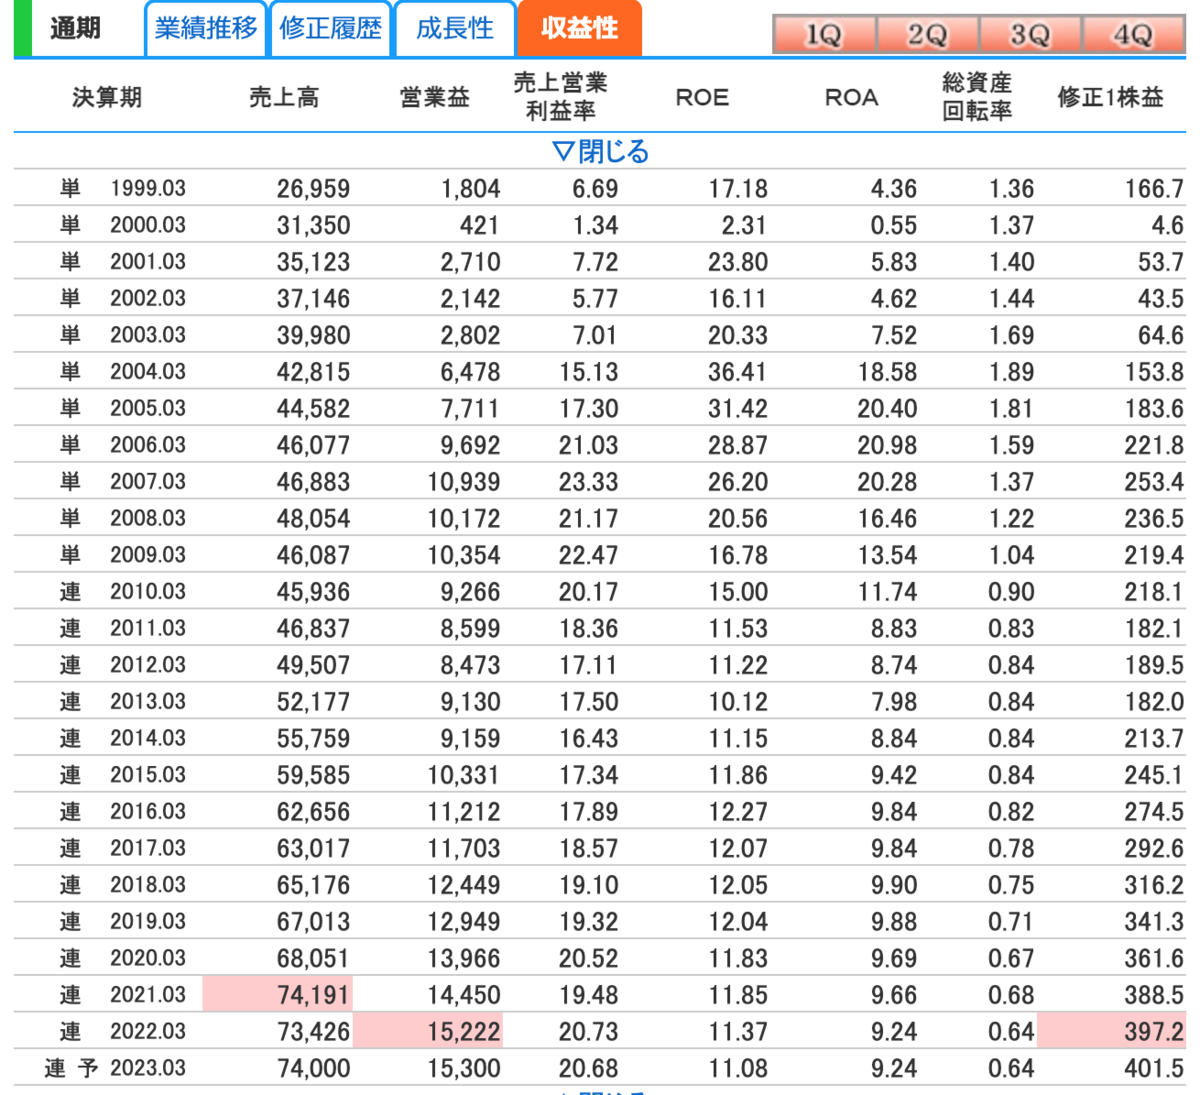This screenshot has height=1095, width=1200.
Task: Collapse table with ▽閉じる link
Action: pyautogui.click(x=601, y=152)
